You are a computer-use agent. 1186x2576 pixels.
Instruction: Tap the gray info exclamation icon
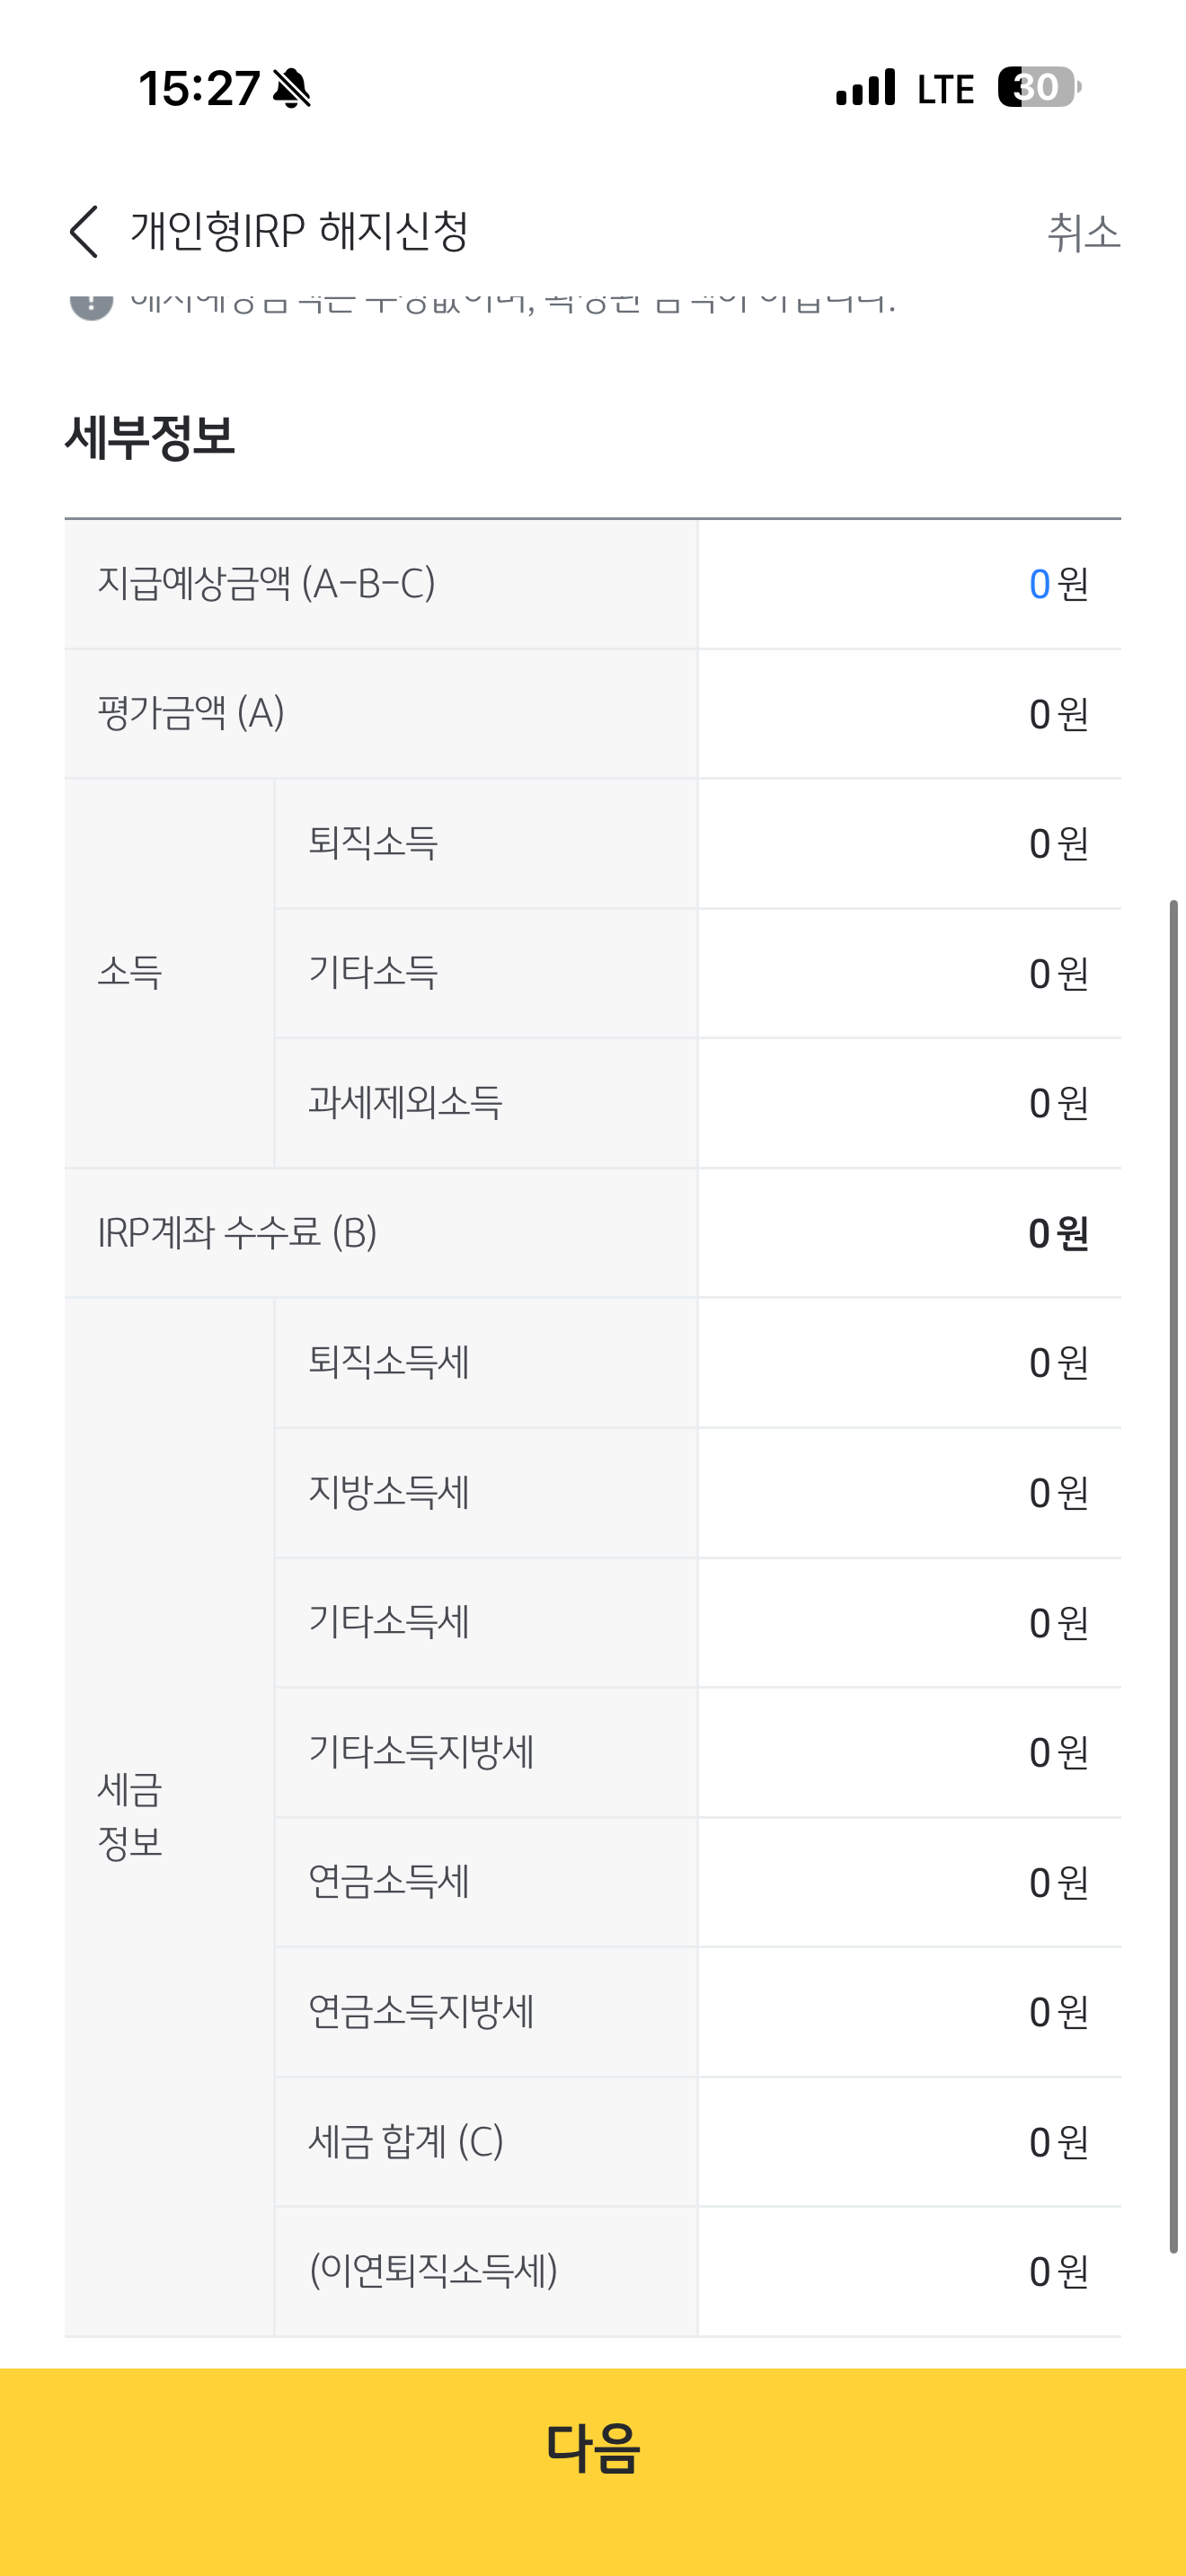point(91,302)
